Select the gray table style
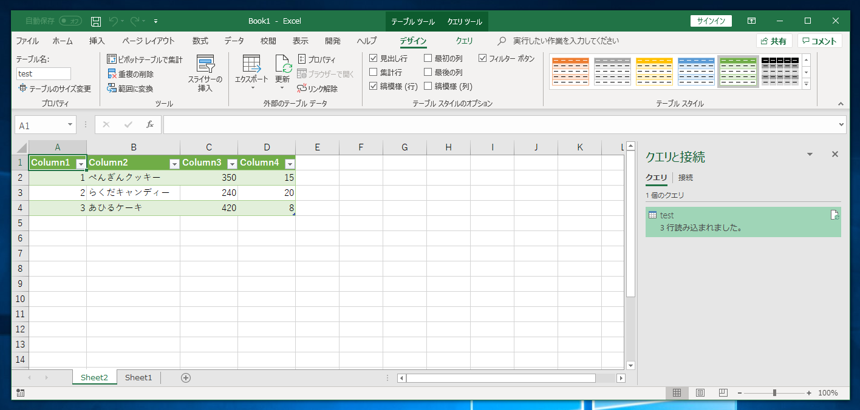 pos(612,71)
